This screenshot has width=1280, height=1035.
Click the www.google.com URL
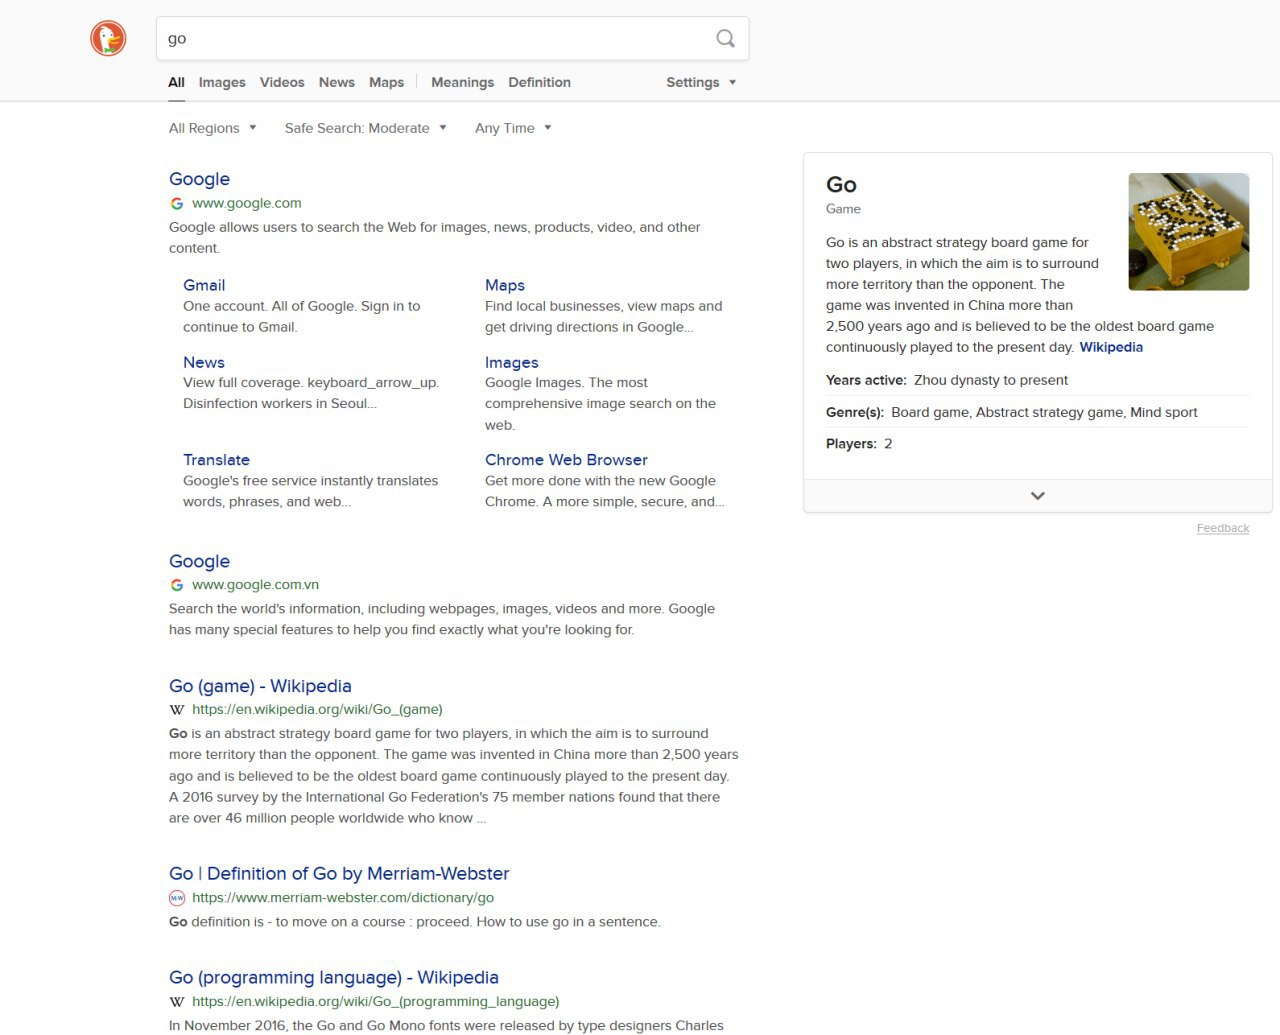247,203
